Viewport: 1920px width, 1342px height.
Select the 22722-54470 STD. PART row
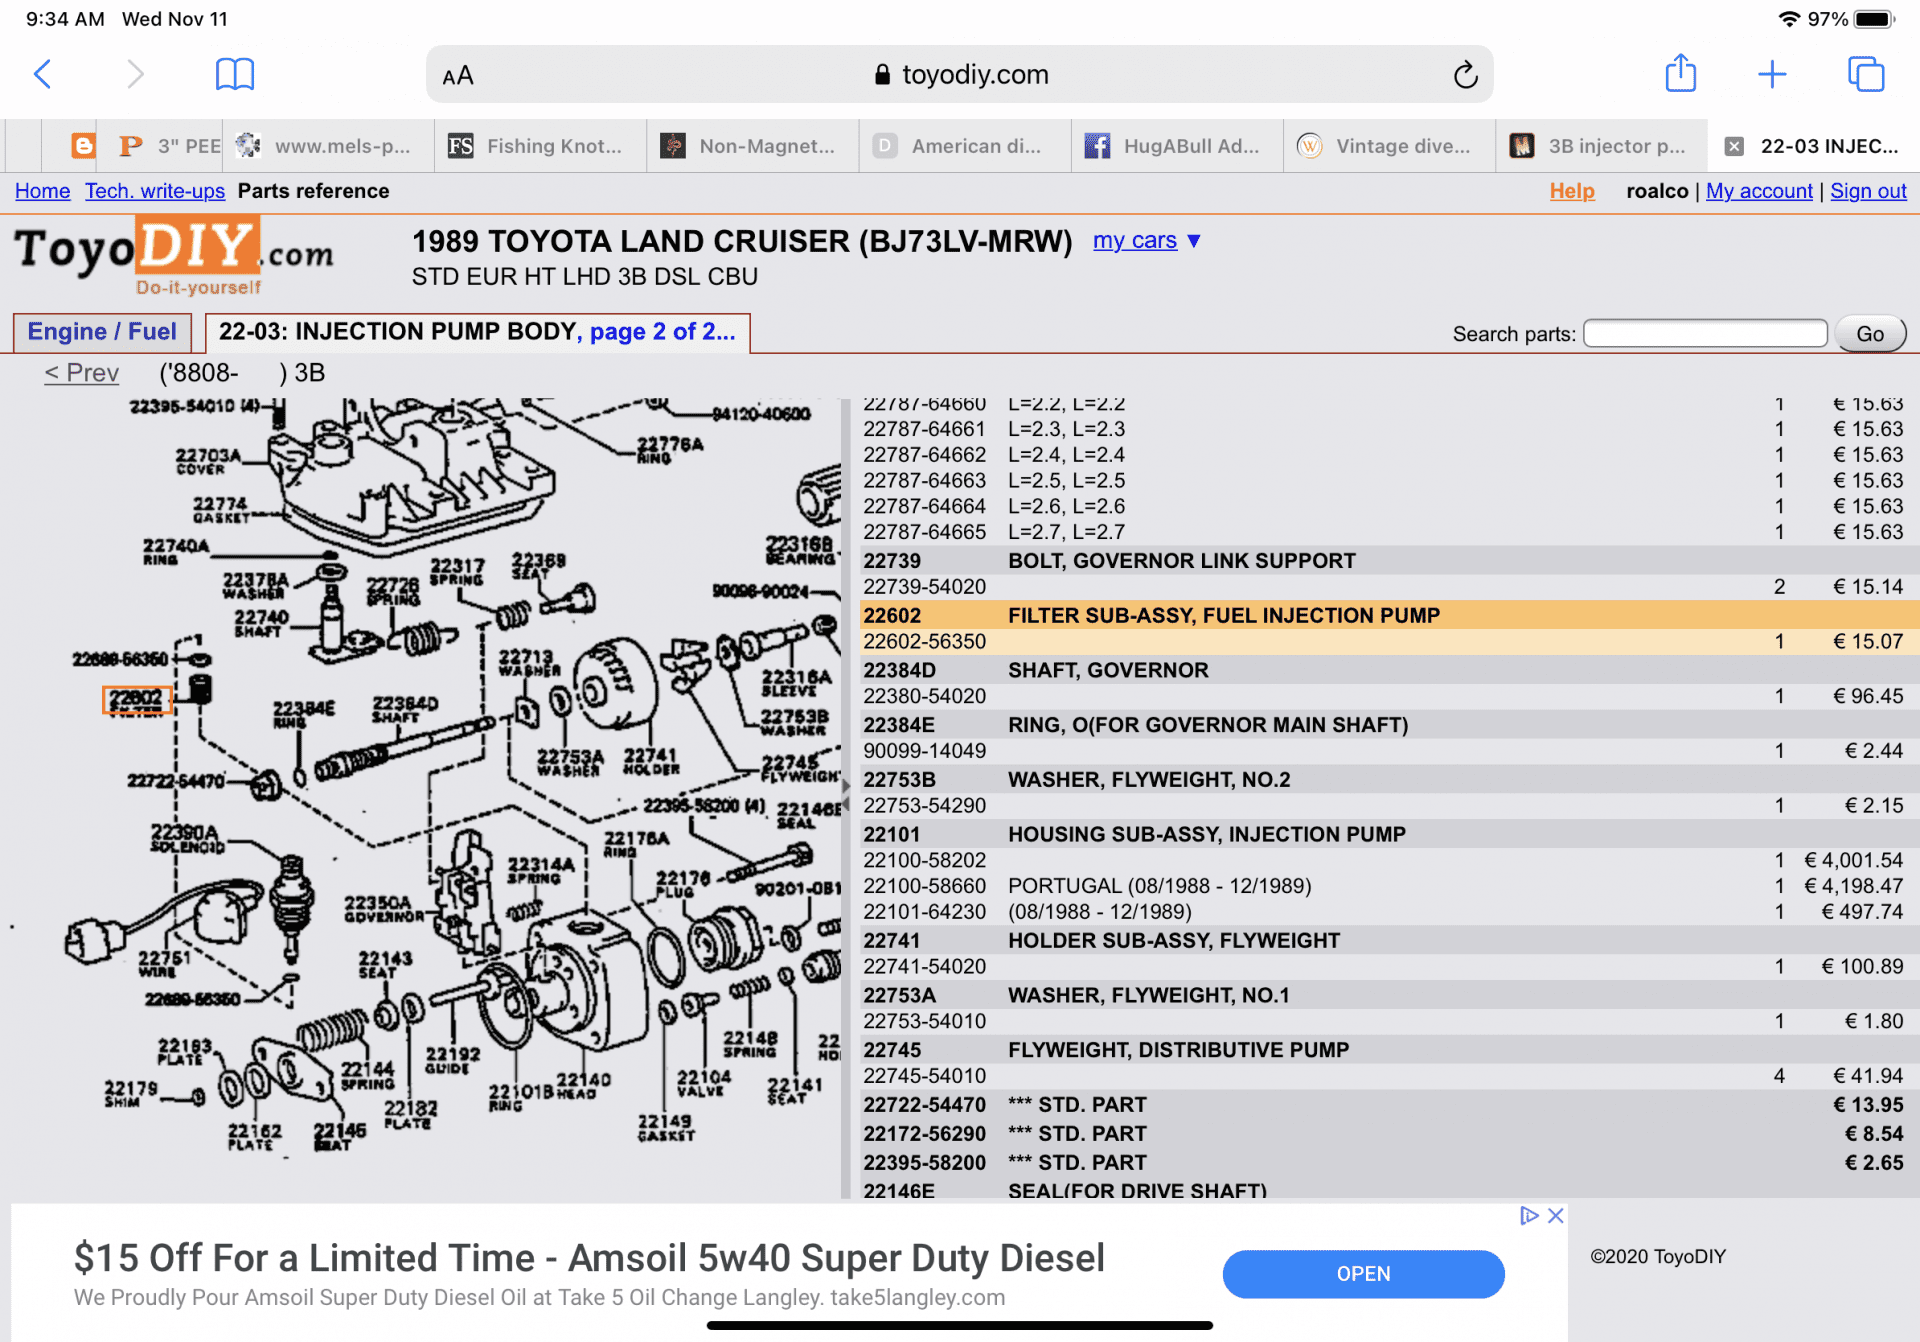pos(1390,1105)
